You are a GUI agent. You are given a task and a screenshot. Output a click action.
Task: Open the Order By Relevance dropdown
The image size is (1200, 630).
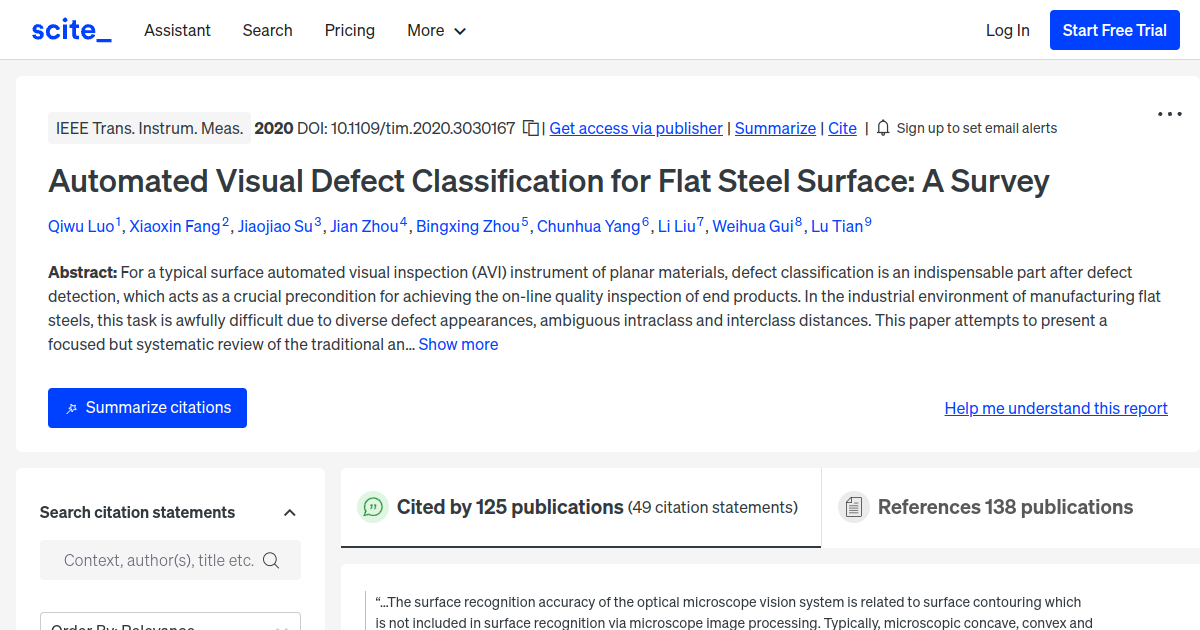pos(170,623)
